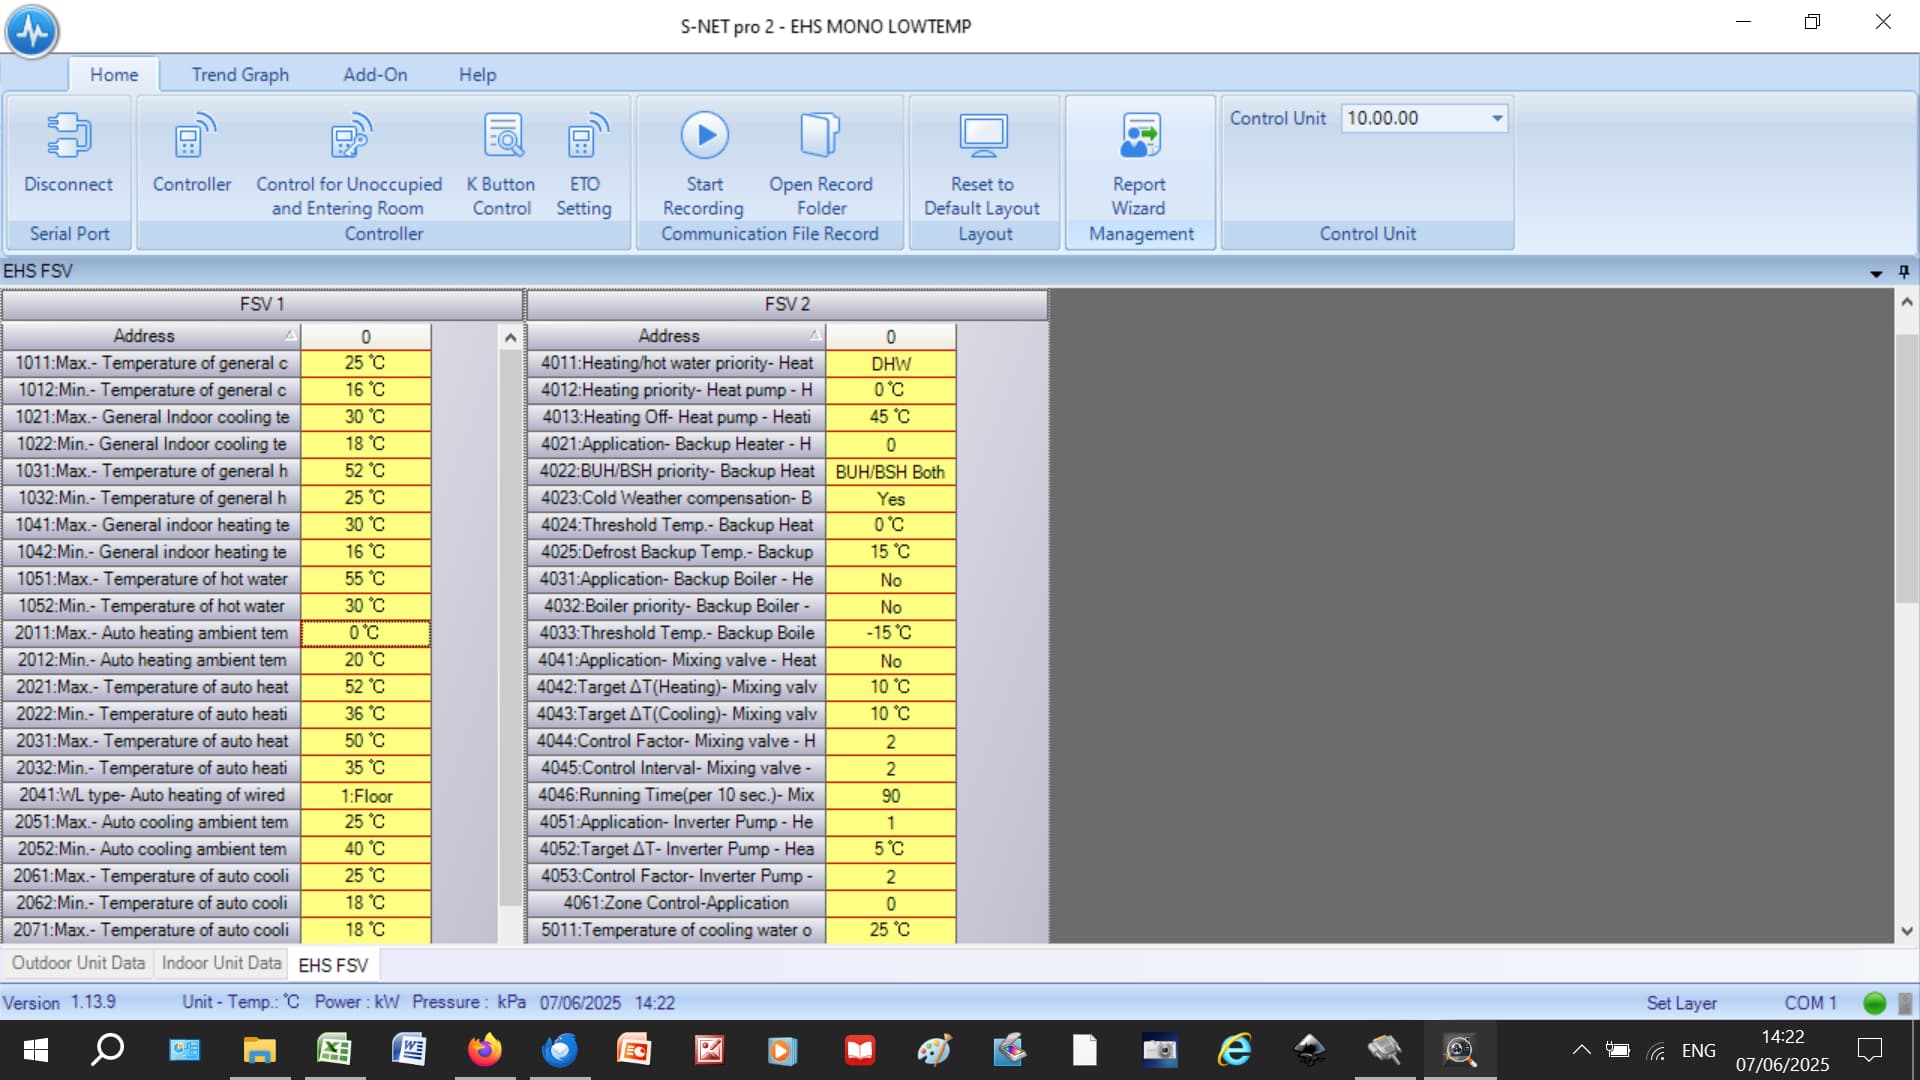Click FSV 1 column 0 header
The height and width of the screenshot is (1080, 1920).
(x=366, y=336)
